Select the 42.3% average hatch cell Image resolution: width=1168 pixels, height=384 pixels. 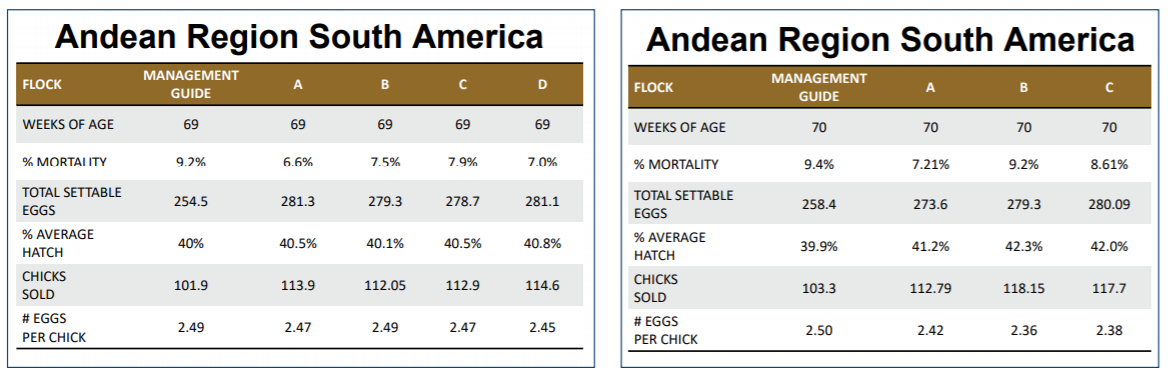(1024, 246)
